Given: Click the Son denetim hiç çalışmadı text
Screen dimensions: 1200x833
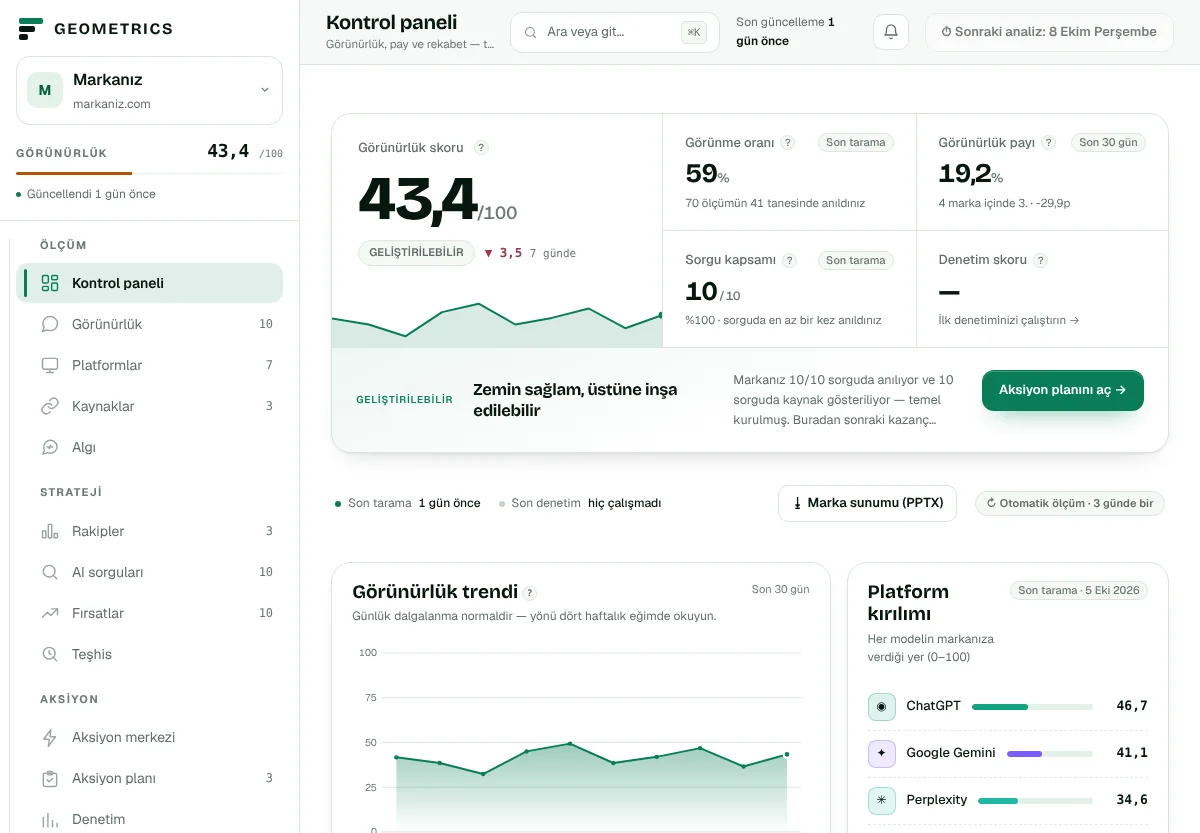Looking at the screenshot, I should (x=586, y=503).
